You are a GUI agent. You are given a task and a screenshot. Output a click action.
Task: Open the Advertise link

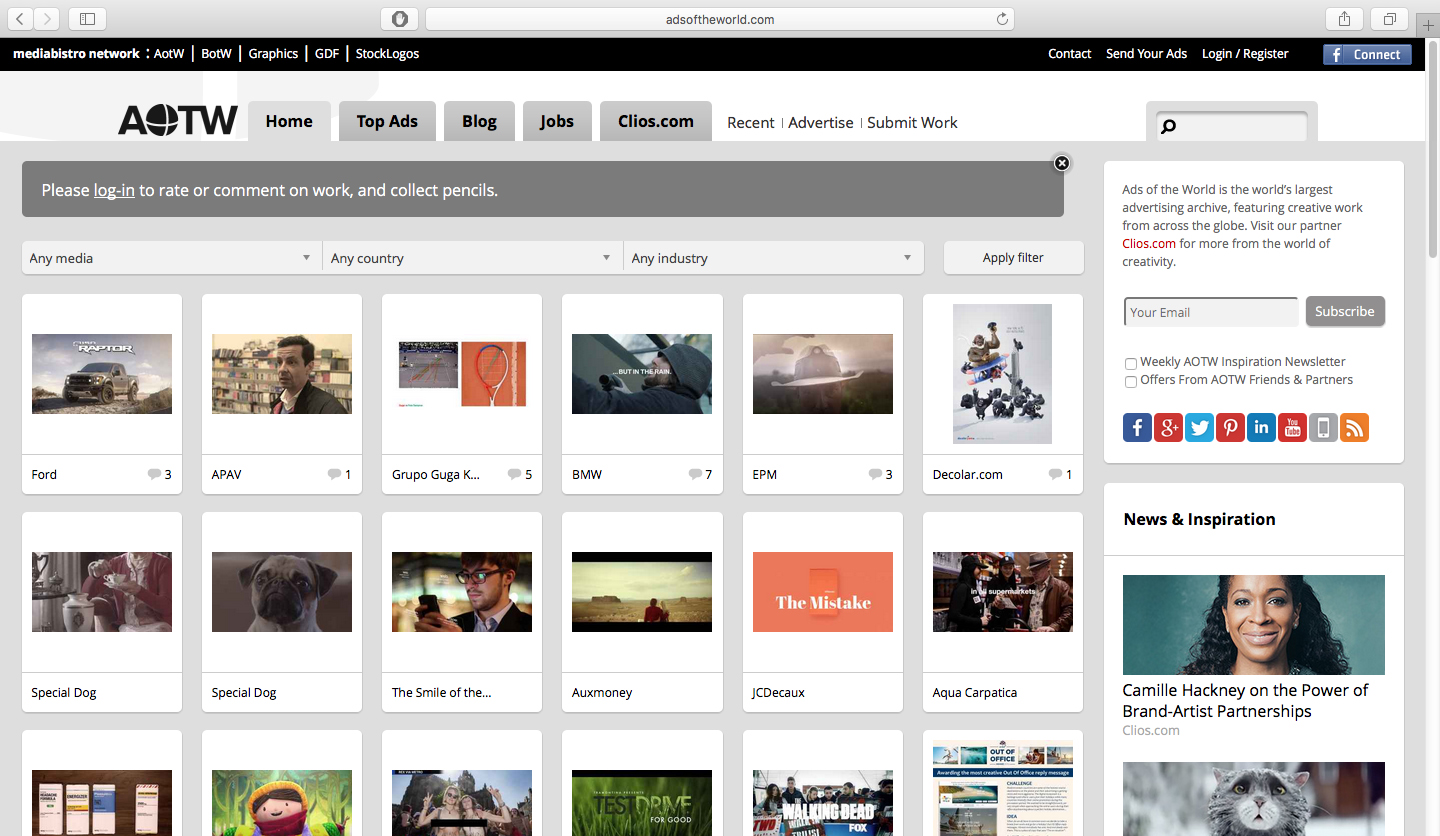pos(821,122)
